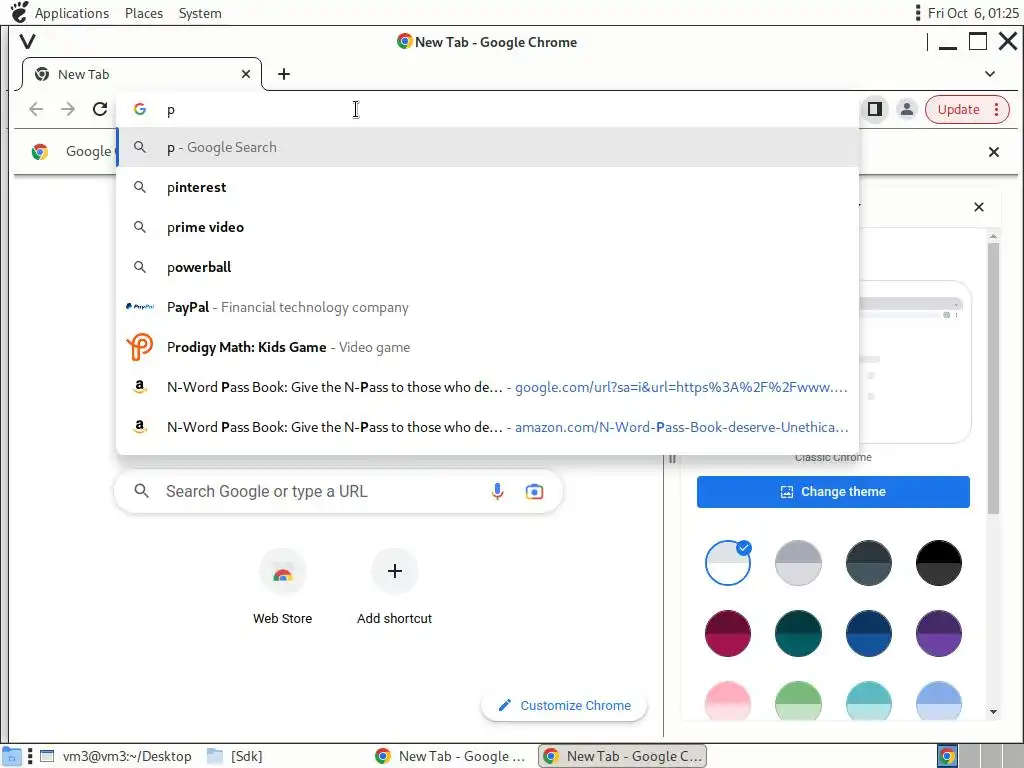This screenshot has height=768, width=1024.
Task: Click the side panel resize handle
Action: 672,459
